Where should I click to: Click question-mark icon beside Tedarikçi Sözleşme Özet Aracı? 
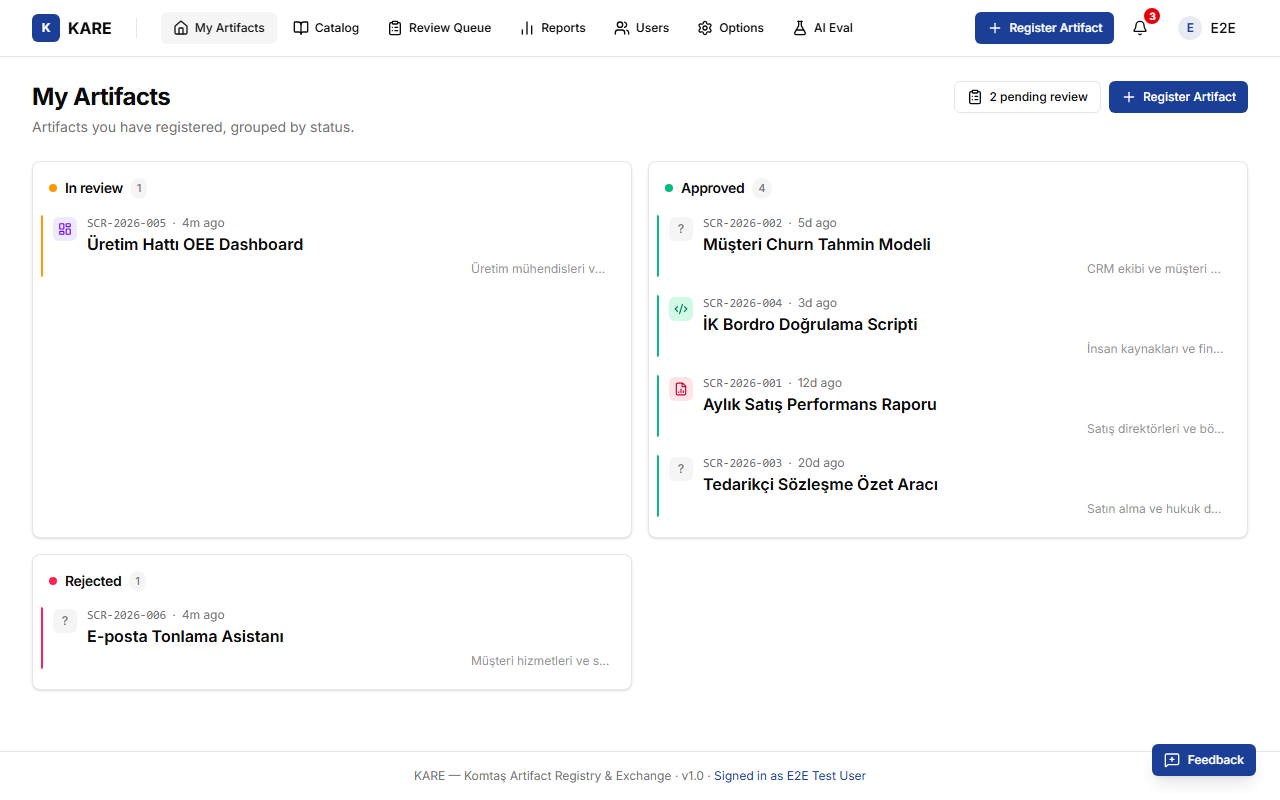coord(681,469)
